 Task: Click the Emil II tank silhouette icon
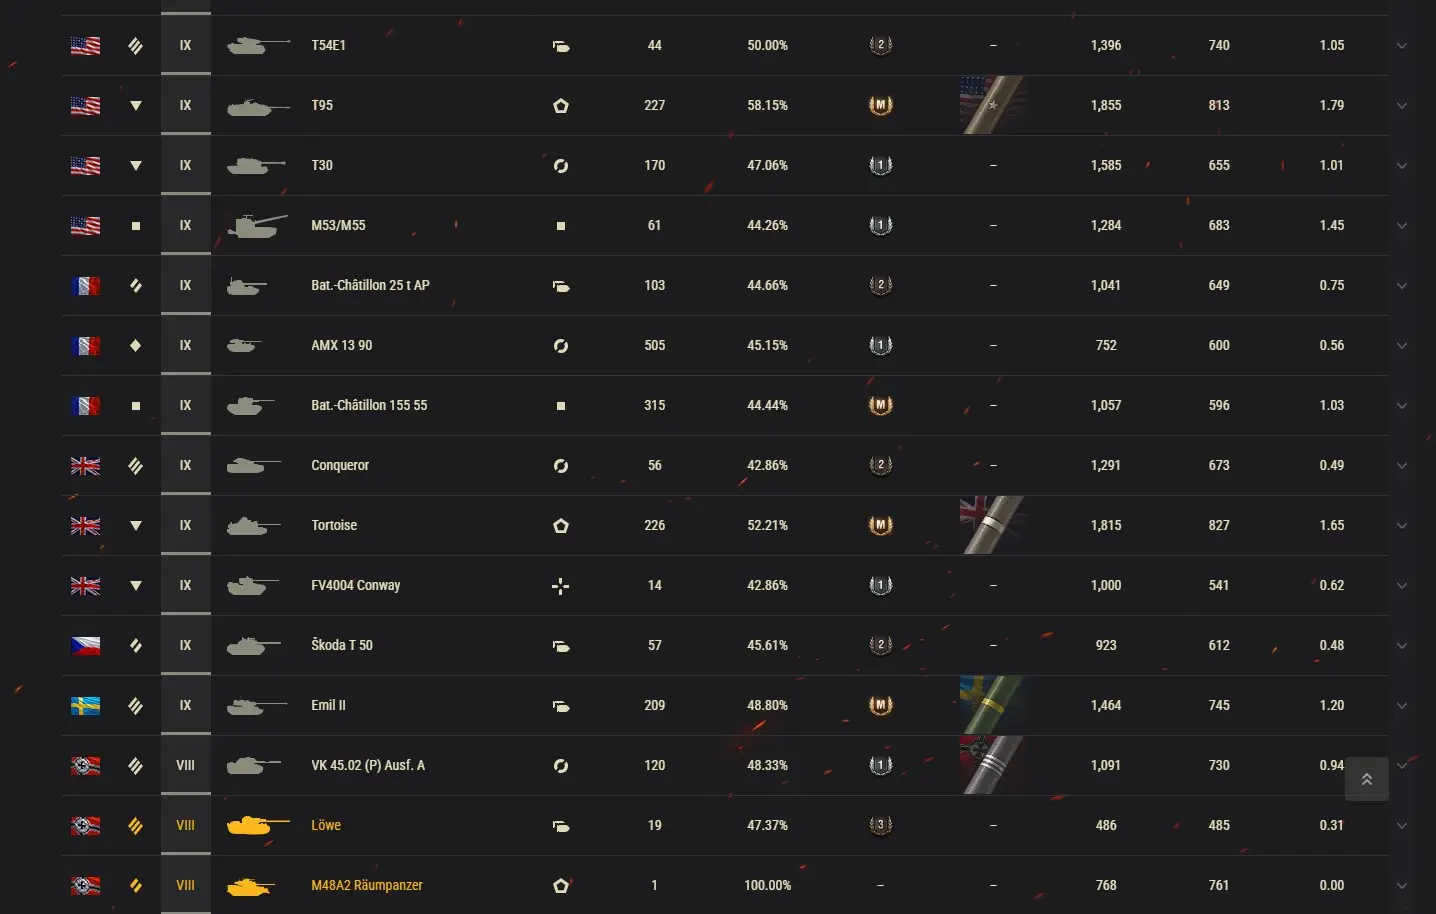tap(257, 706)
